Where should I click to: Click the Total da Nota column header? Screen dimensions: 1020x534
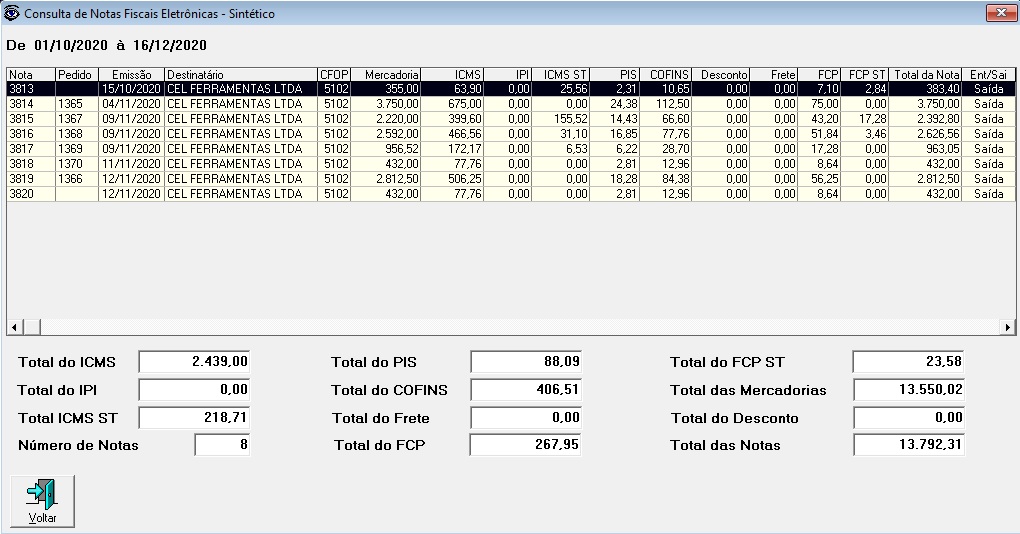(x=925, y=75)
